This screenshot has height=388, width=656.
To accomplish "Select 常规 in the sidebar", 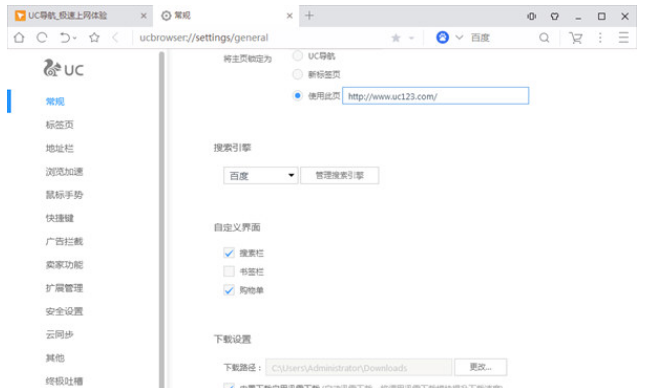I will pos(55,101).
